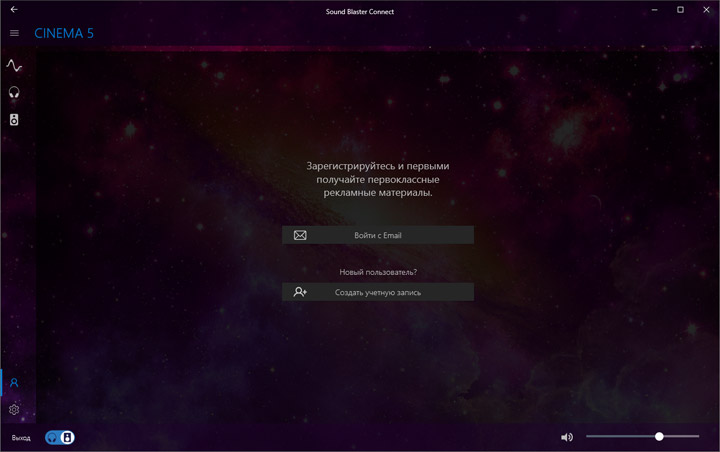
Task: Go back with the arrow icon
Action: click(14, 9)
